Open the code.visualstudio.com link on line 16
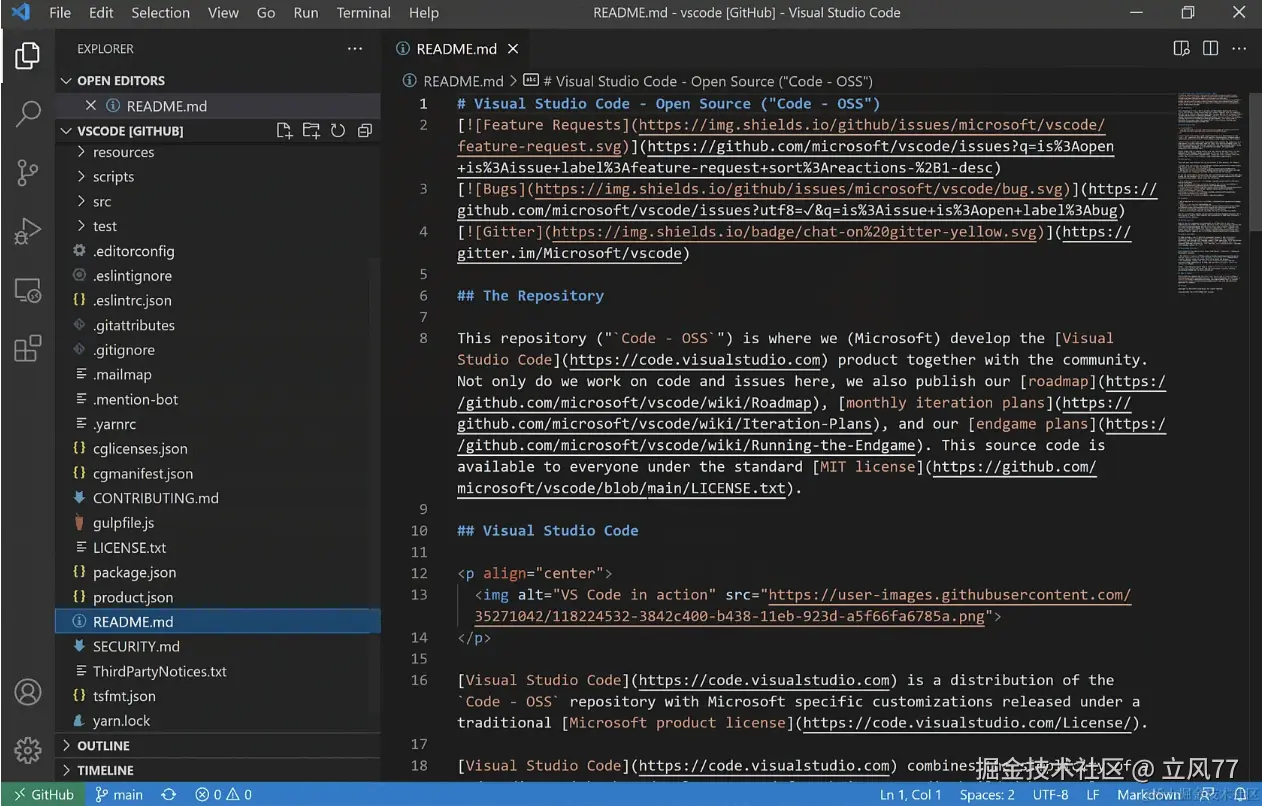1262x806 pixels. [763, 680]
